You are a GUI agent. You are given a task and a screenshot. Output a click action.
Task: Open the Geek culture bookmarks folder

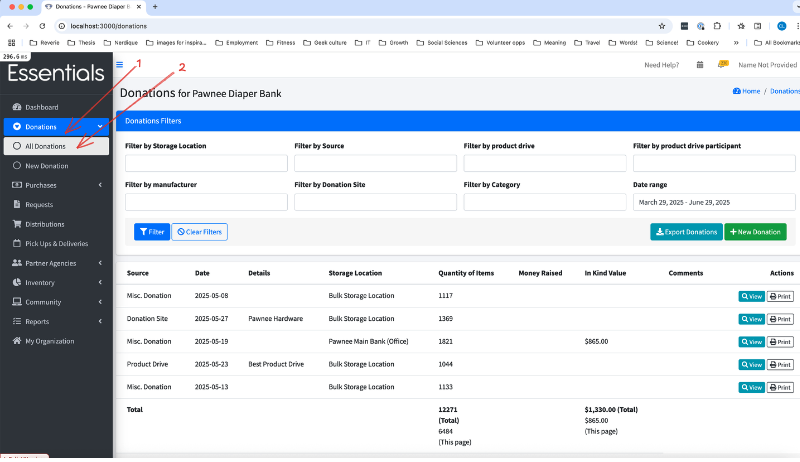(x=325, y=43)
